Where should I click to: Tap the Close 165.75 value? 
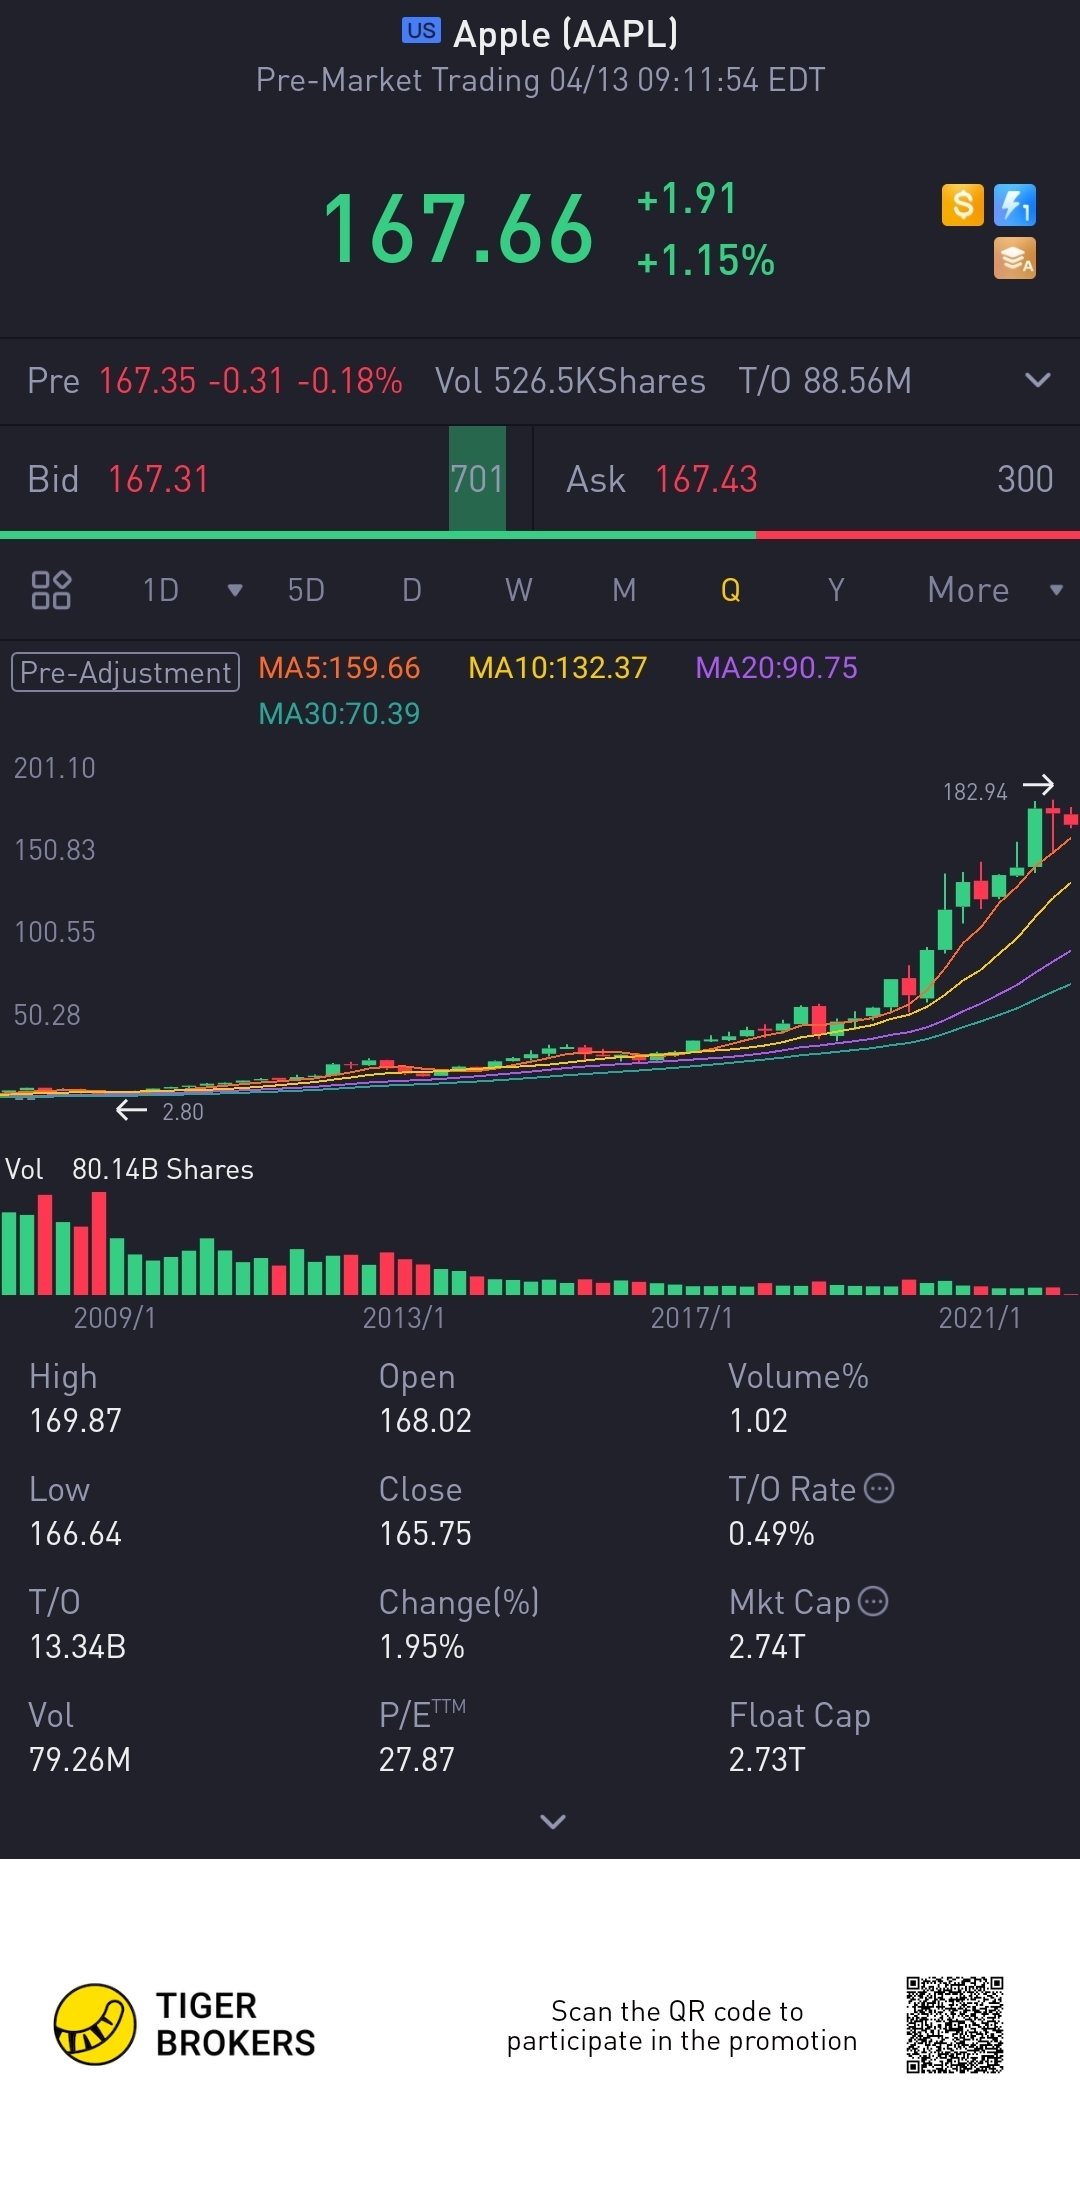pyautogui.click(x=425, y=1533)
